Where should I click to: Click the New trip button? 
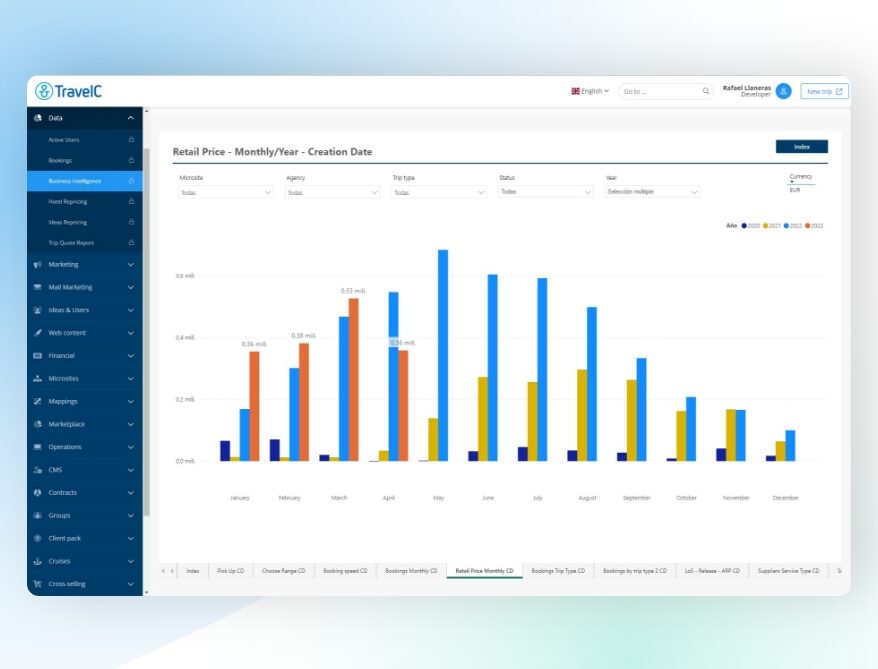point(824,91)
